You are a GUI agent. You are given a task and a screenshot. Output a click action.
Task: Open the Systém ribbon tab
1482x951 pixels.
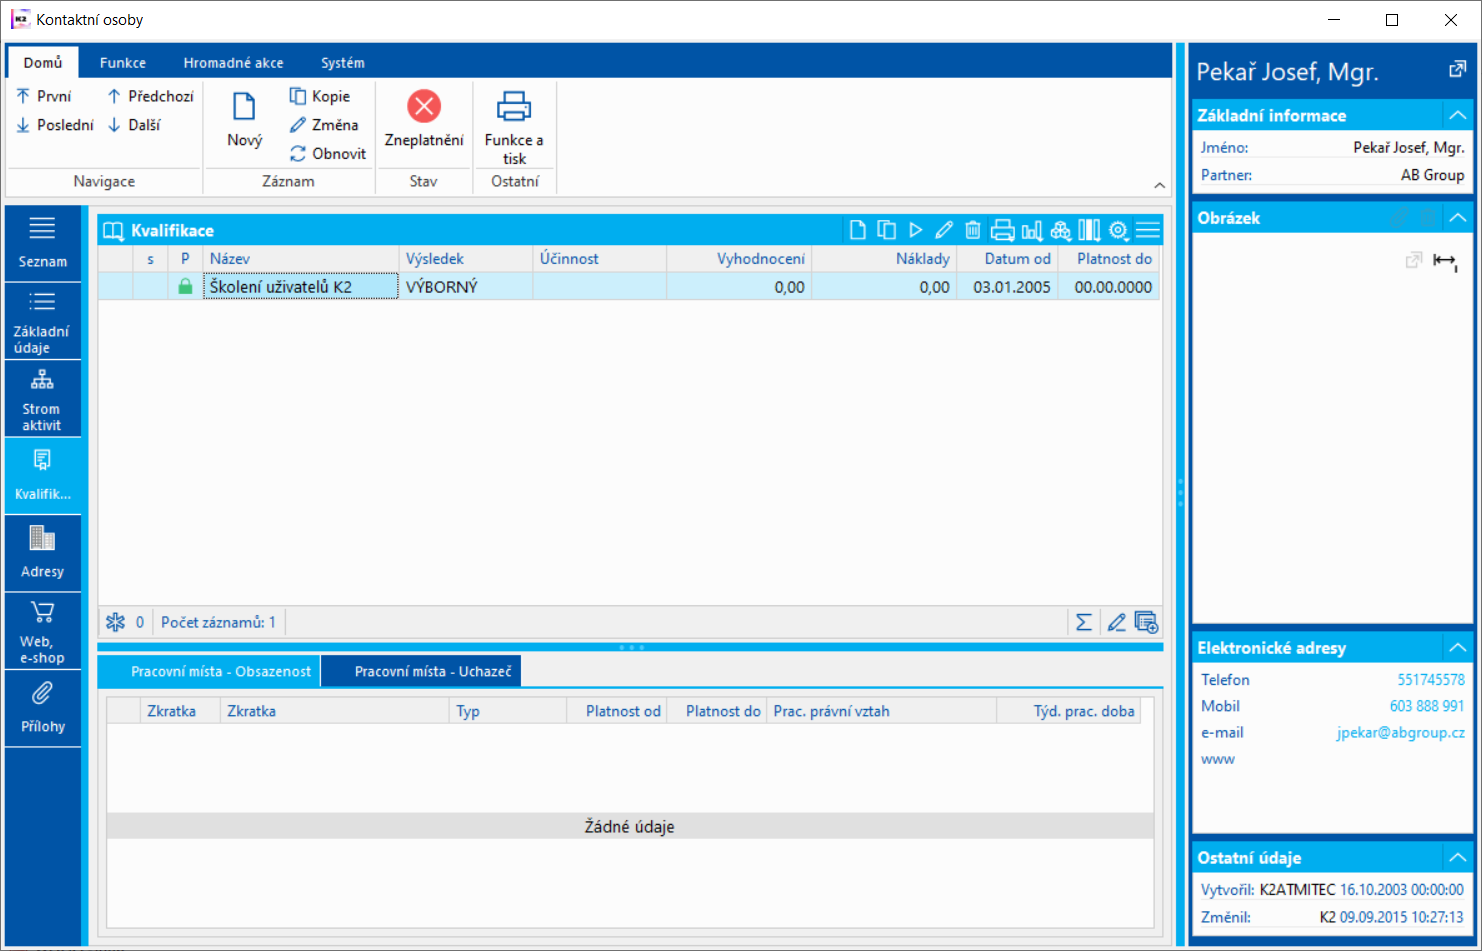tap(343, 62)
